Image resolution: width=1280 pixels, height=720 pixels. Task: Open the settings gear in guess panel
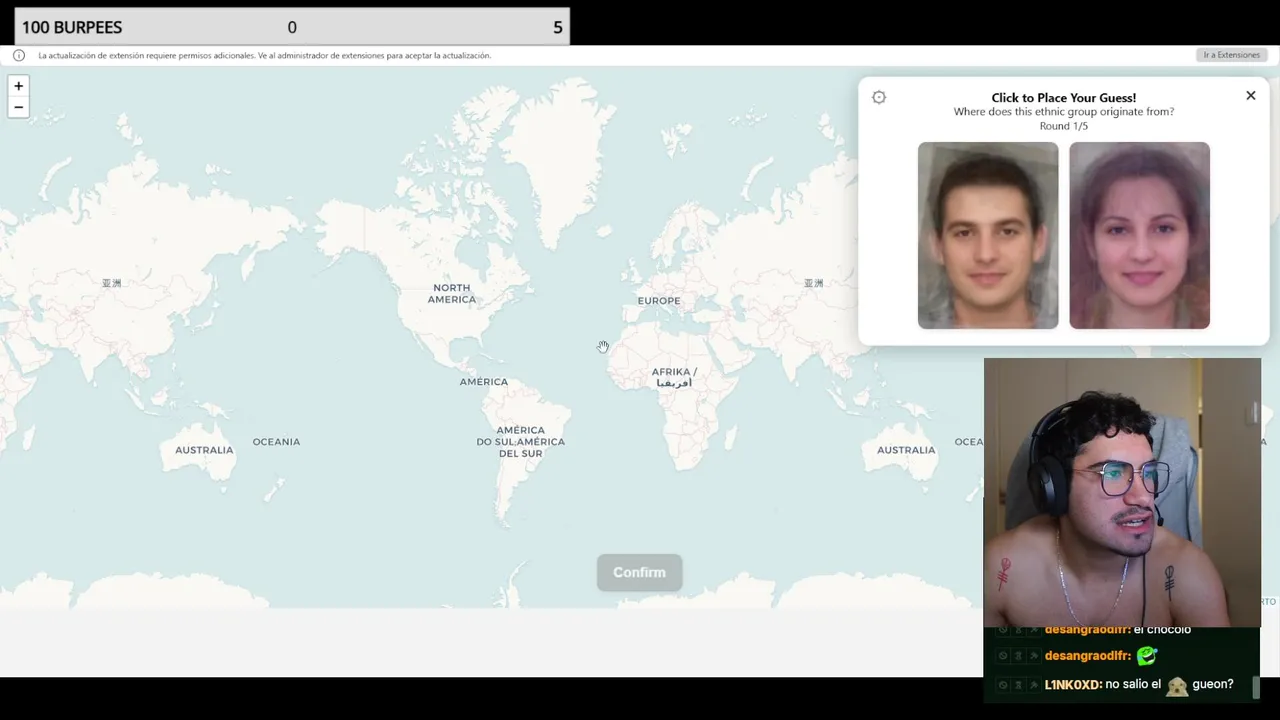tap(879, 97)
